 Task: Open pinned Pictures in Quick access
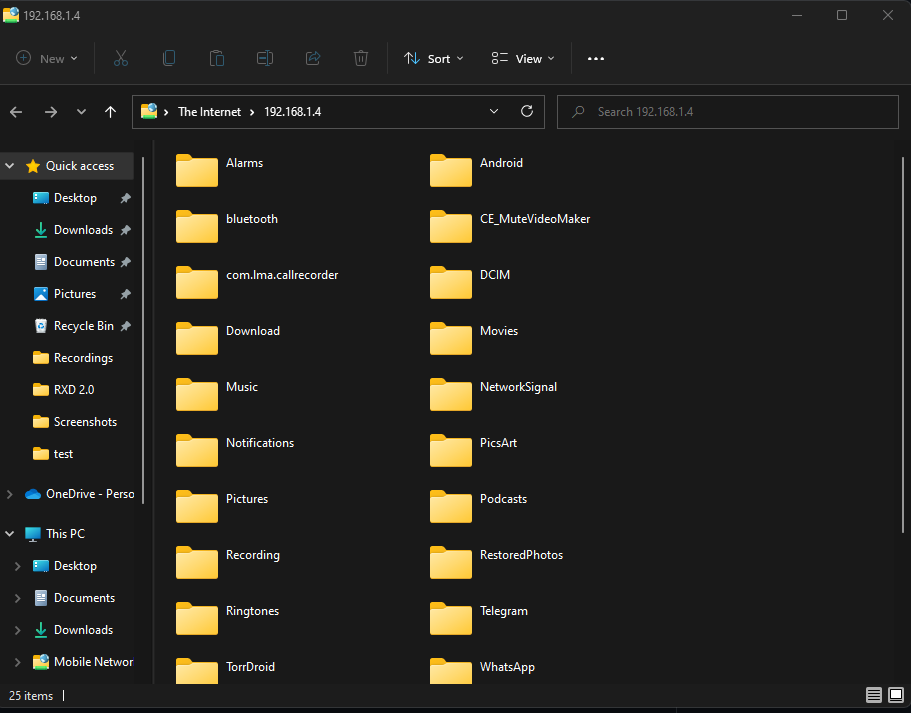pos(74,294)
